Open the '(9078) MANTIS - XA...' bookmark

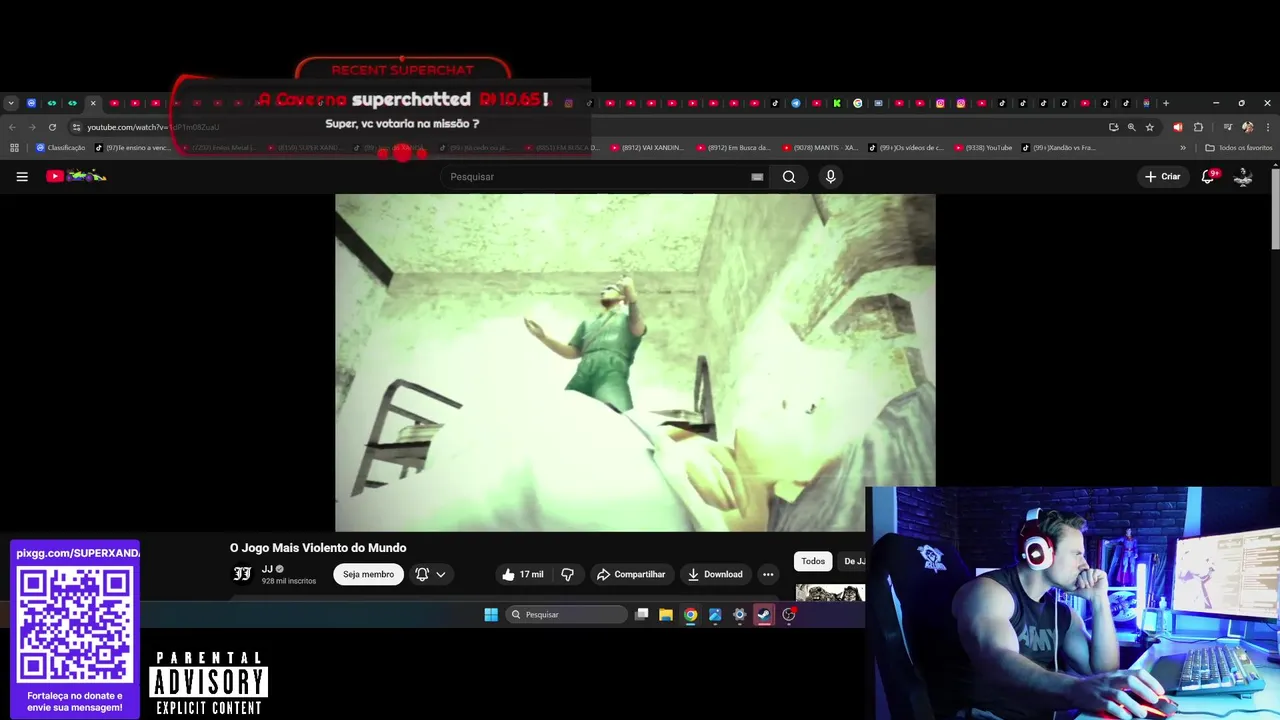pyautogui.click(x=820, y=148)
